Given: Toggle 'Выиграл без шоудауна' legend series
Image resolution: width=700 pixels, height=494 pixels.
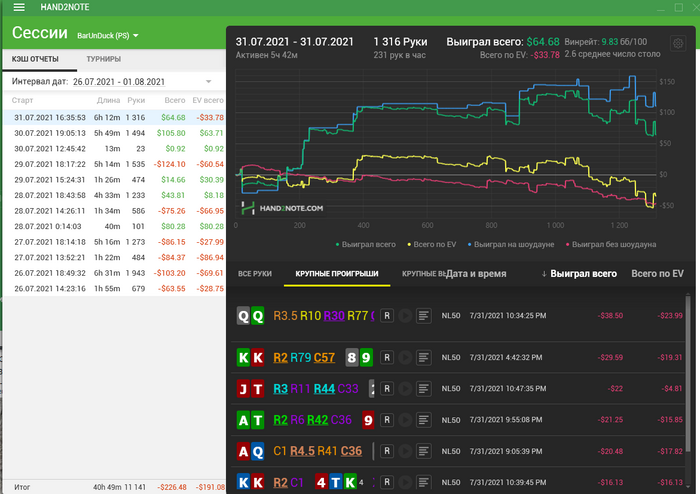Looking at the screenshot, I should 611,245.
